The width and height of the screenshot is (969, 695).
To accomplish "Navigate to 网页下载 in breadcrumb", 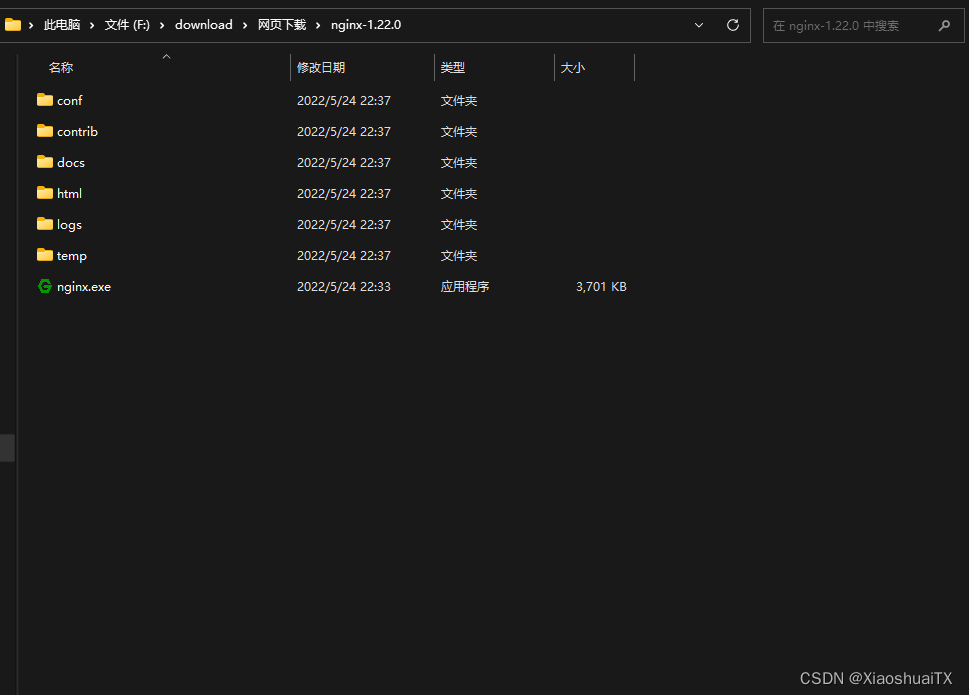I will tap(282, 25).
